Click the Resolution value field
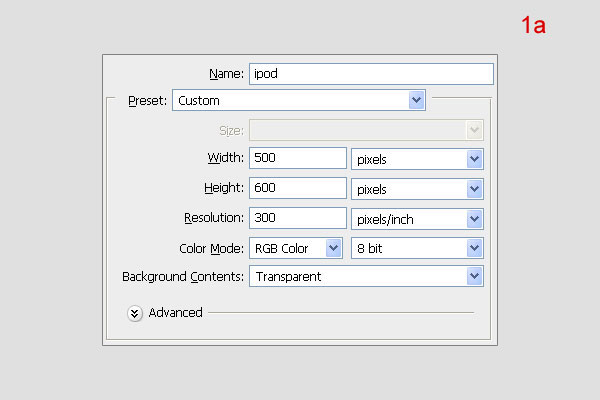600x400 pixels. click(298, 218)
